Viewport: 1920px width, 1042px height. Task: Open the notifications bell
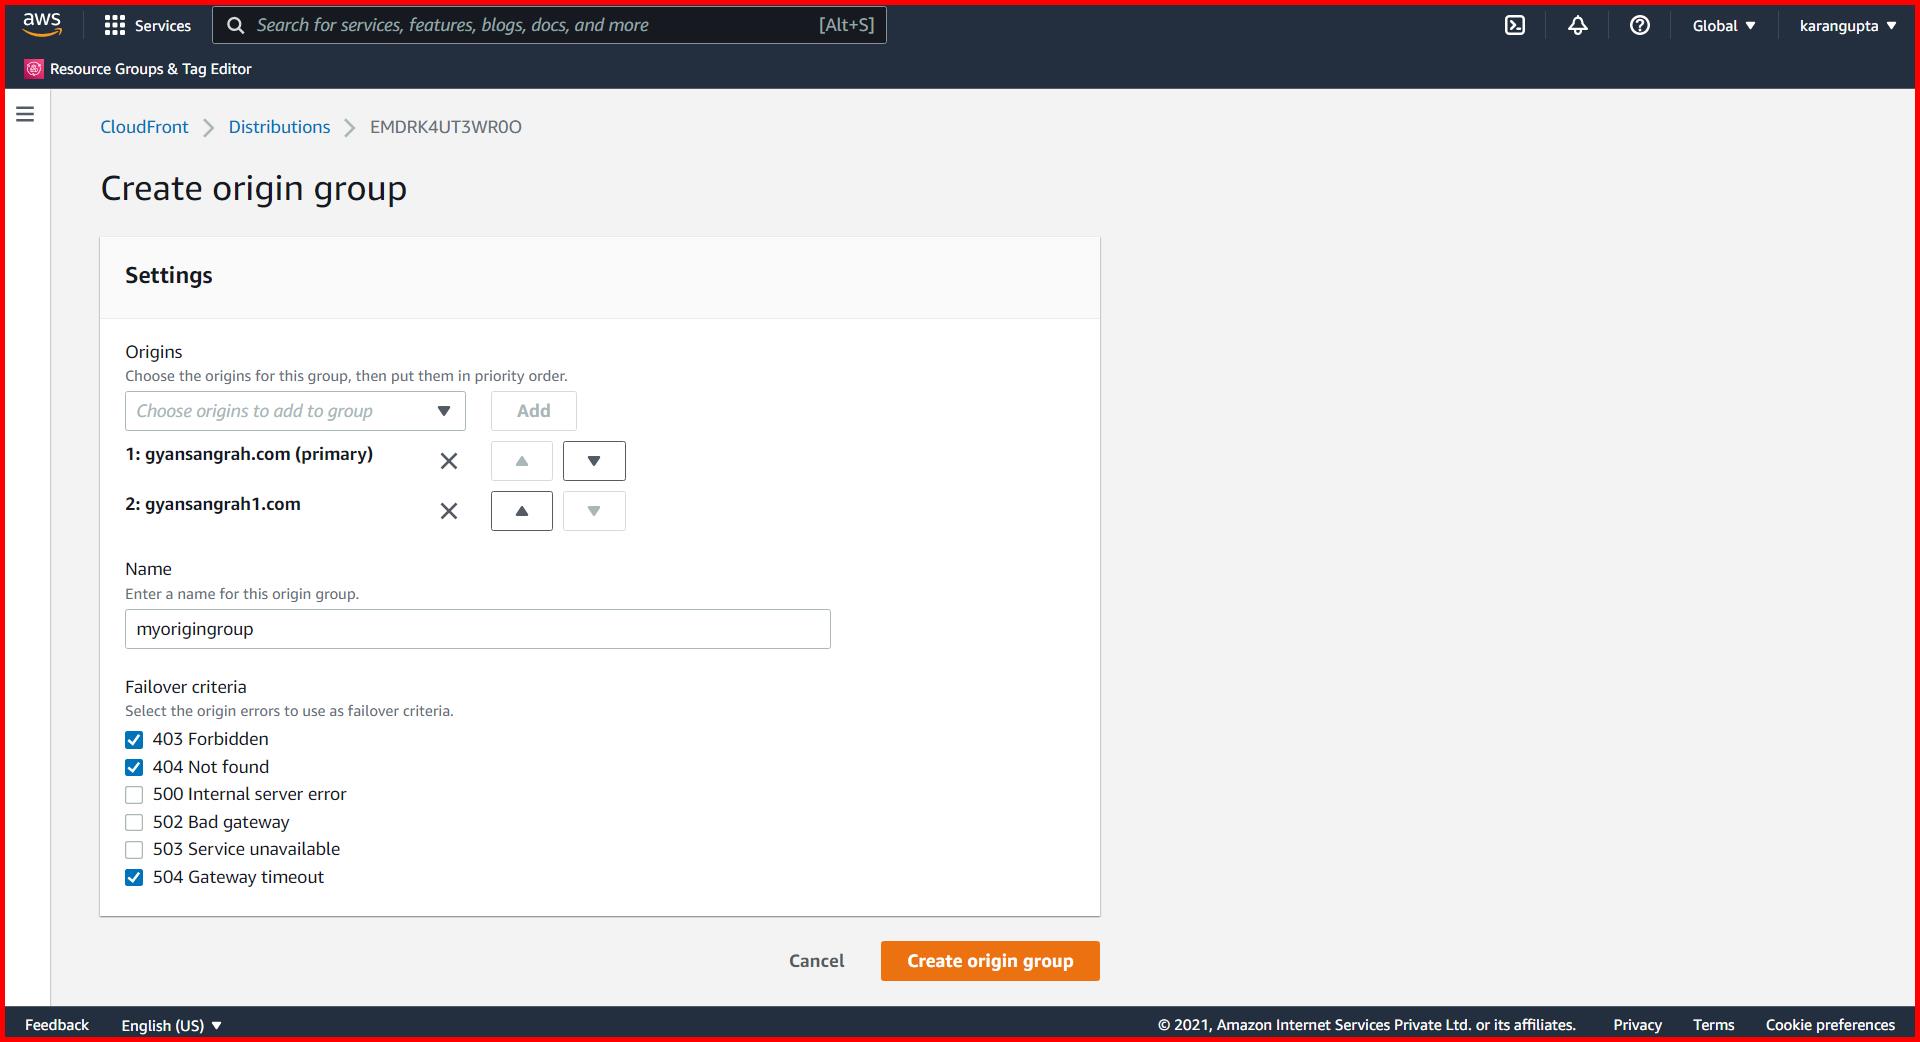pyautogui.click(x=1577, y=25)
